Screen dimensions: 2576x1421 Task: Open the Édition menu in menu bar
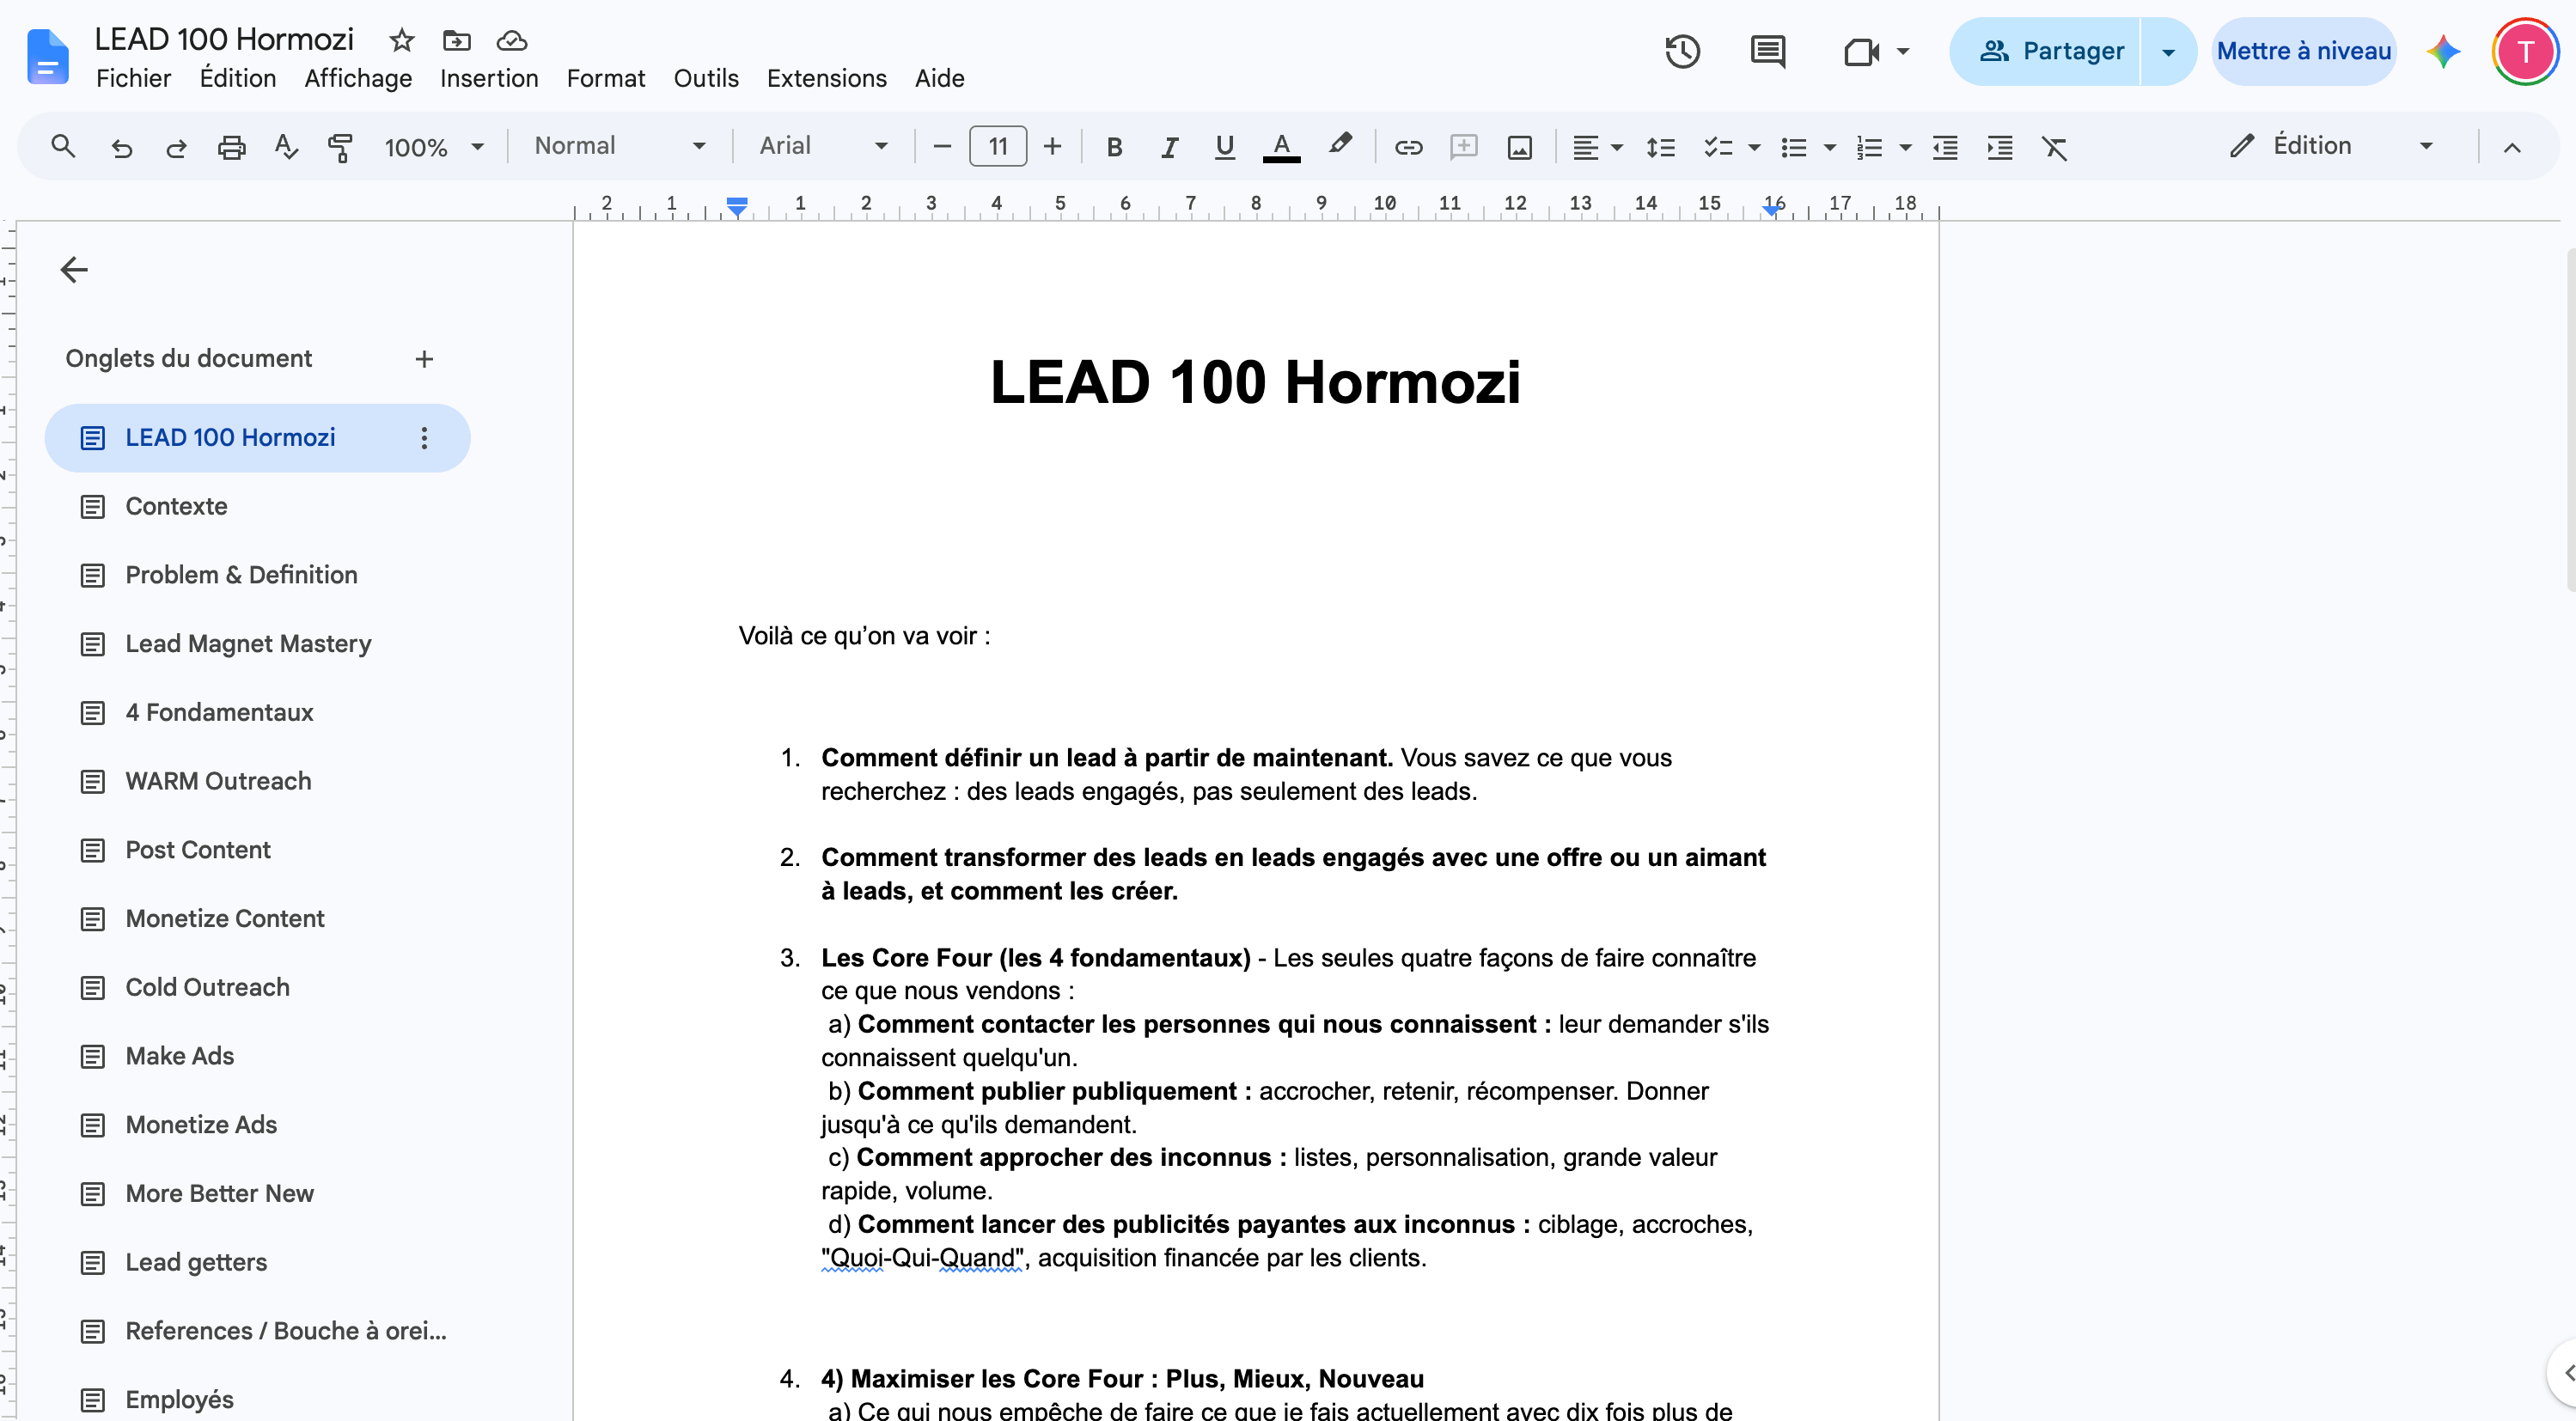click(x=238, y=78)
